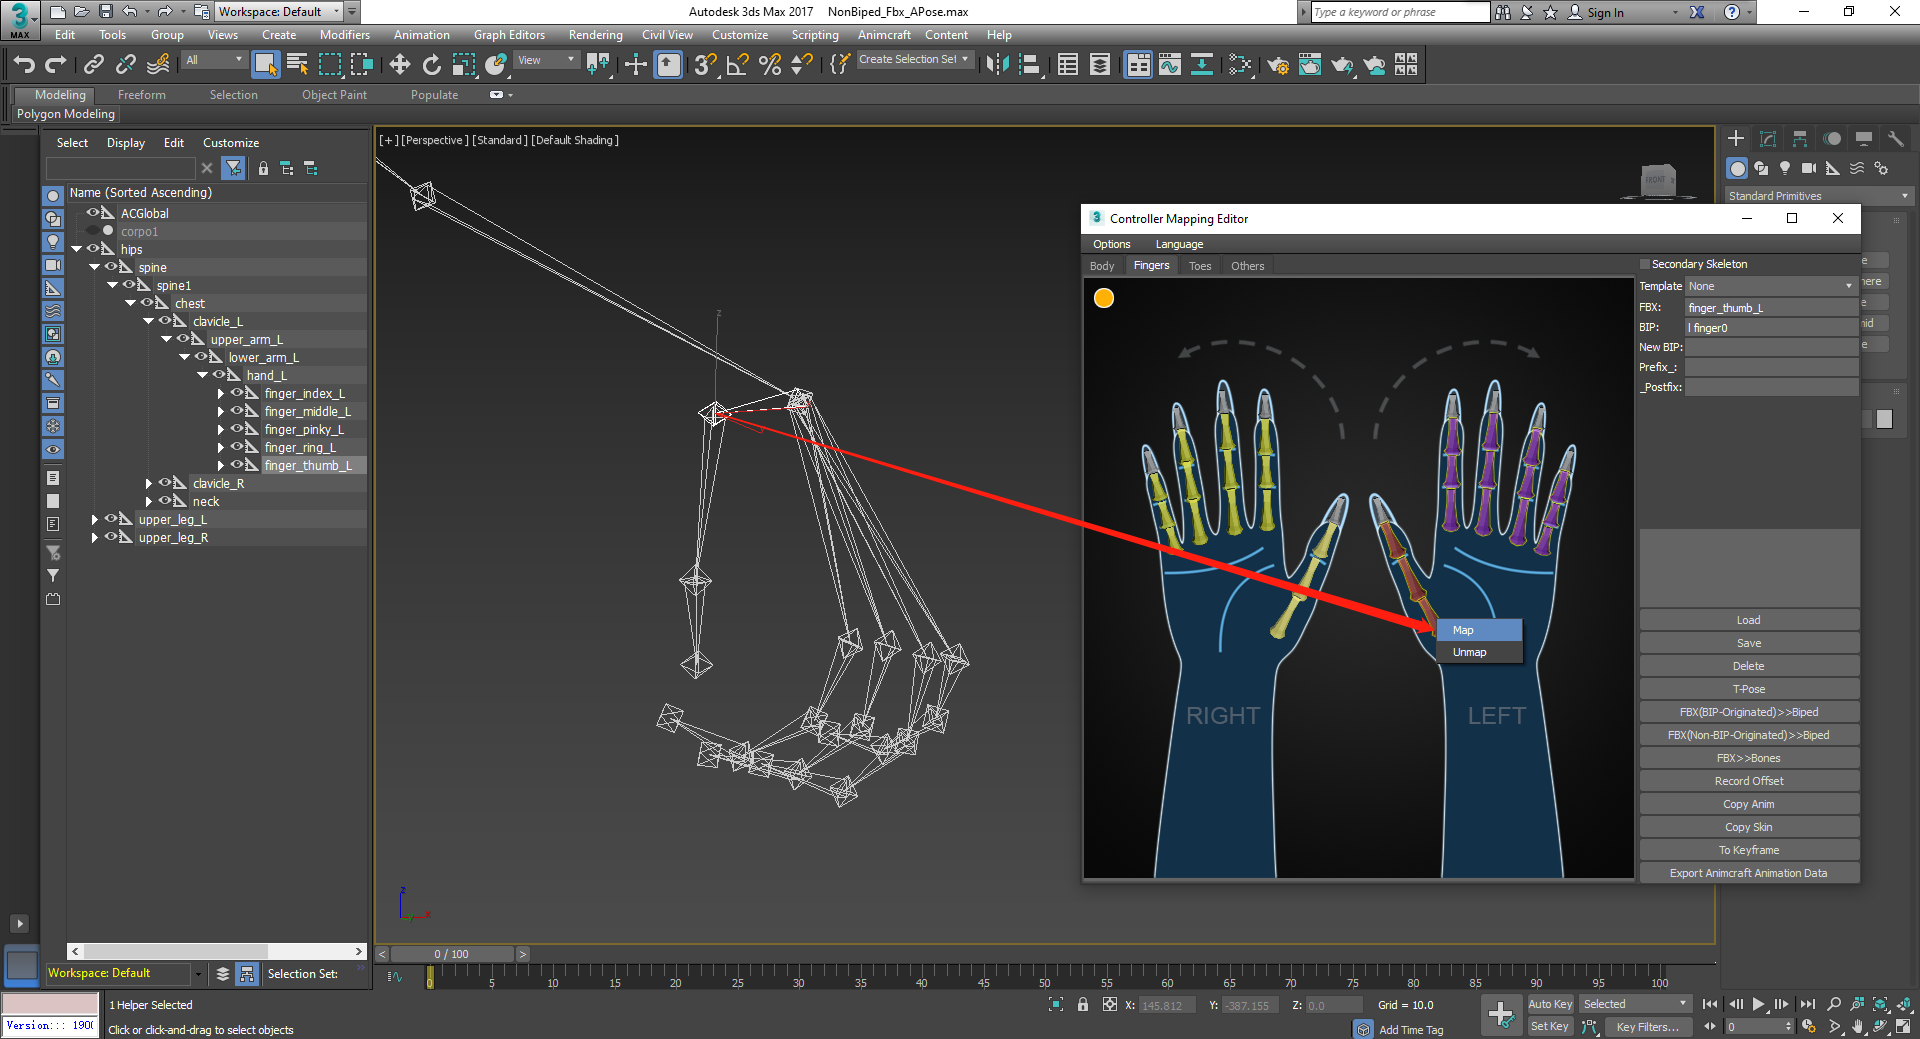The width and height of the screenshot is (1920, 1039).
Task: Activate the Select and Link tool
Action: (x=94, y=65)
